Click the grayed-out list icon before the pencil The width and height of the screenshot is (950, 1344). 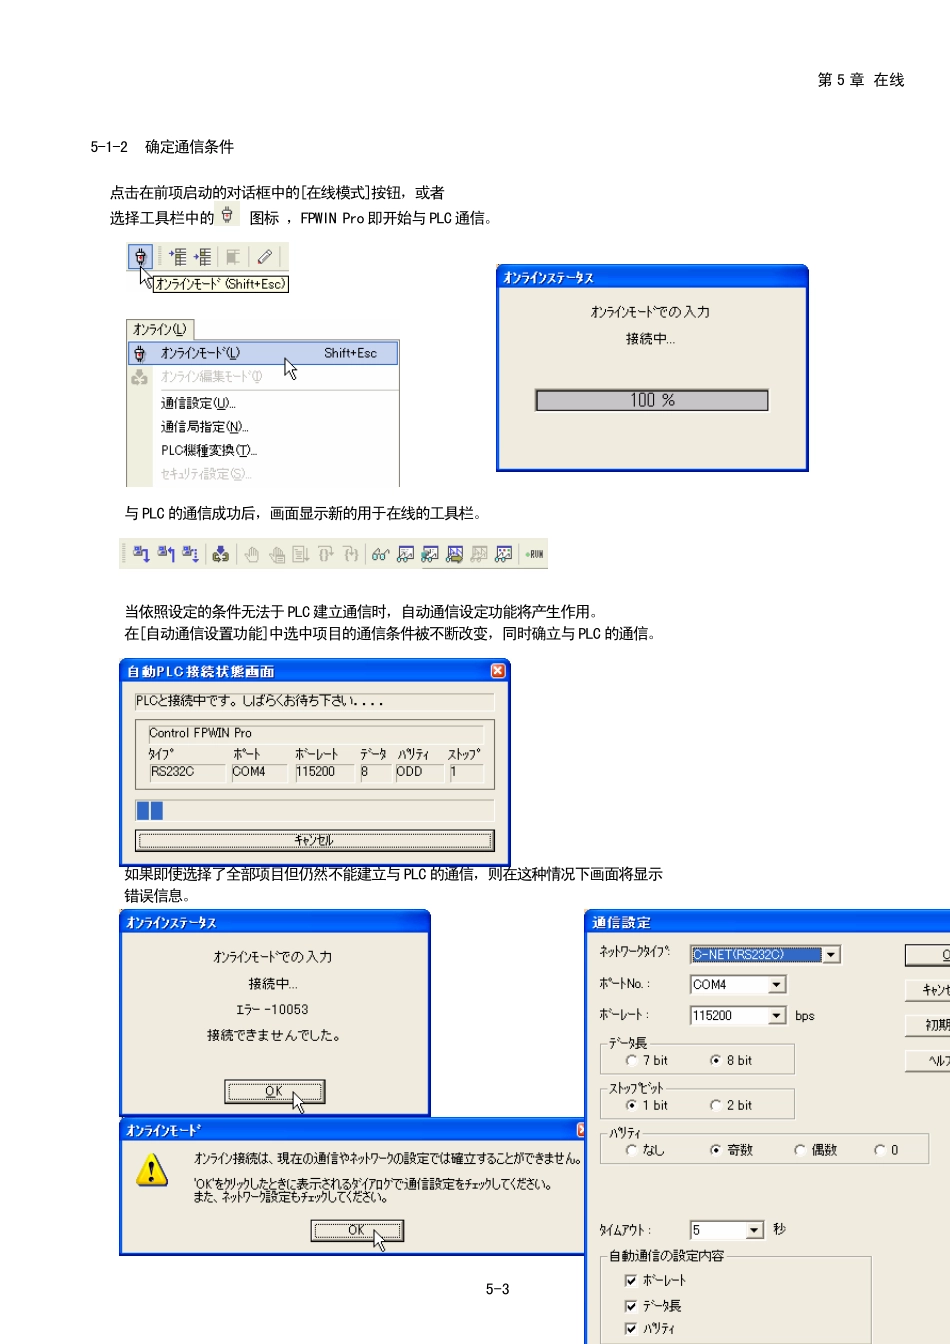232,257
